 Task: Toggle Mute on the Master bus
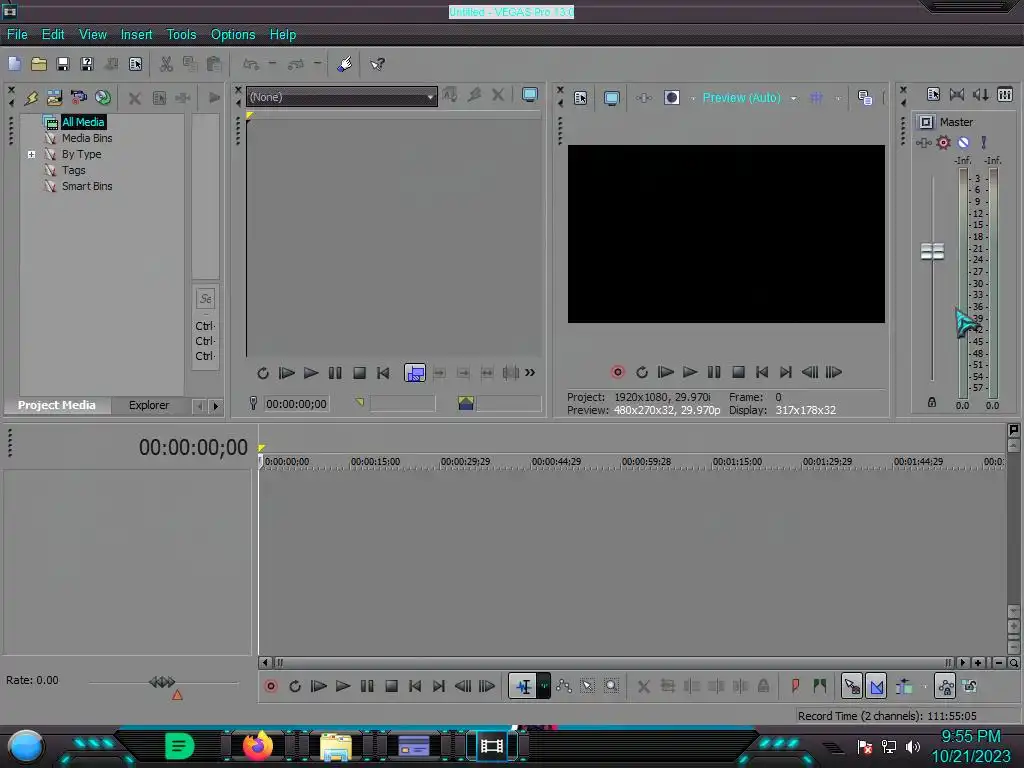point(963,142)
